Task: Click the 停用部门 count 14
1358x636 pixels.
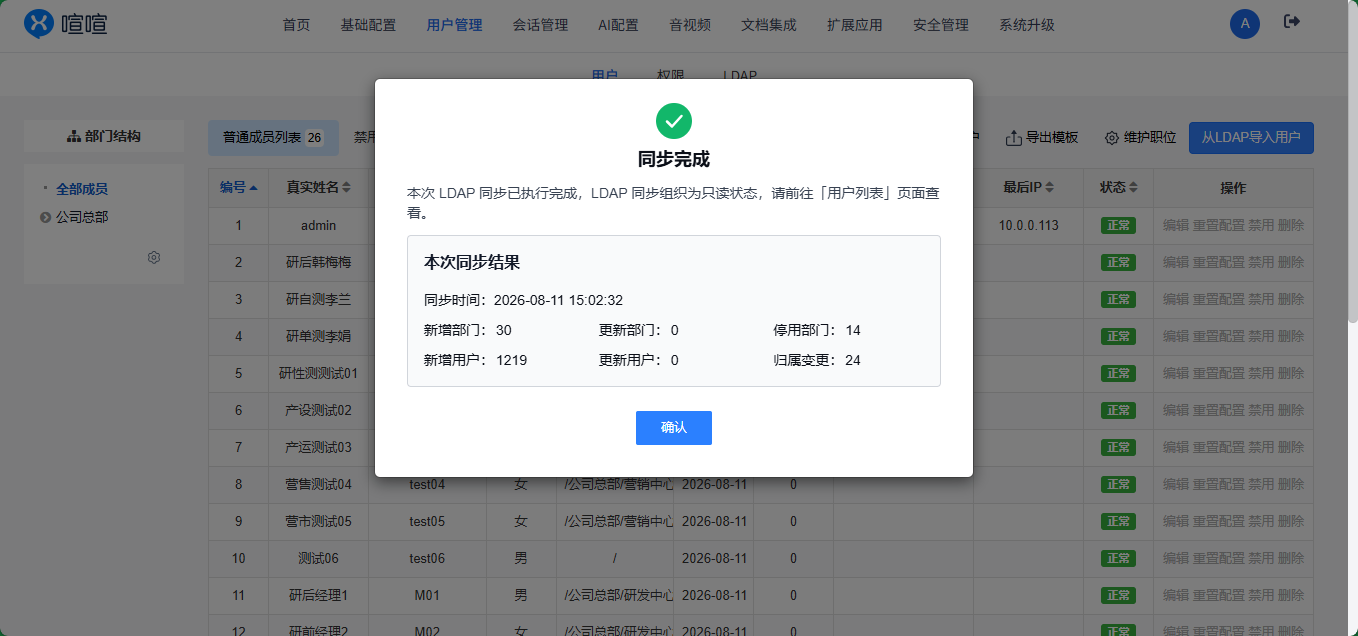Action: pos(853,330)
